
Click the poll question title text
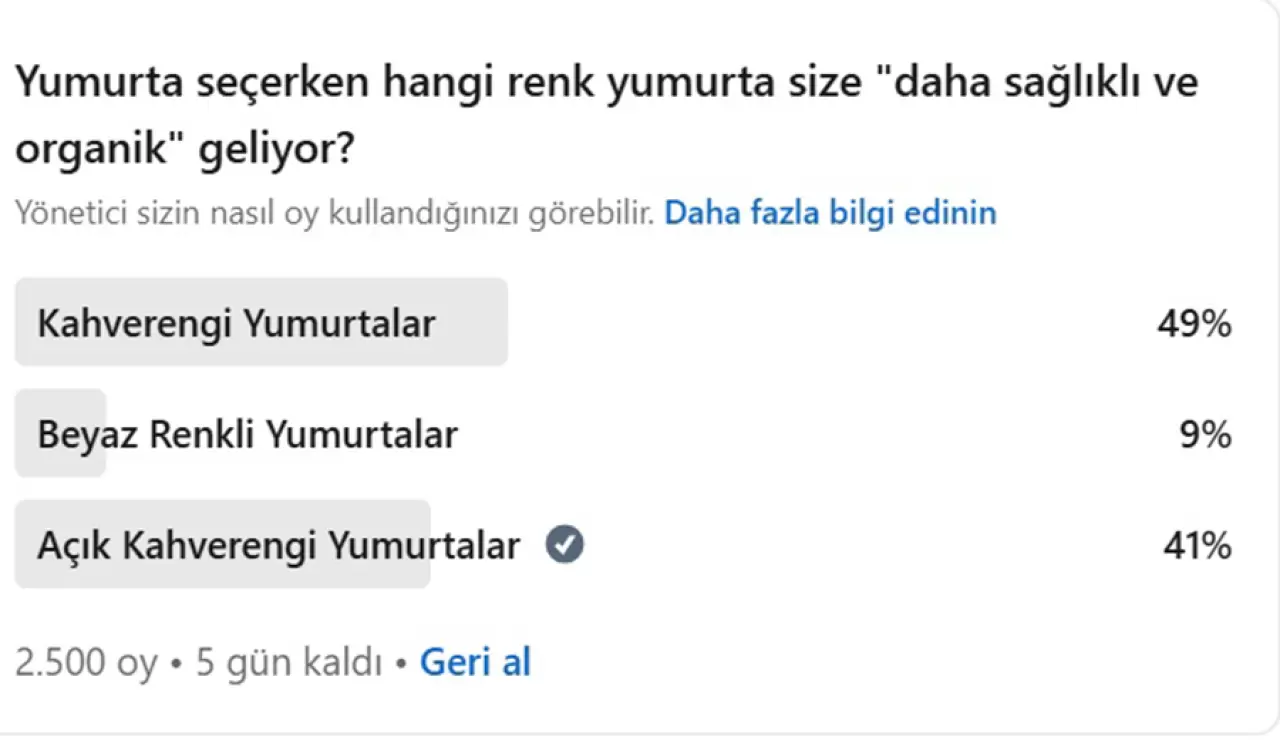click(x=606, y=116)
